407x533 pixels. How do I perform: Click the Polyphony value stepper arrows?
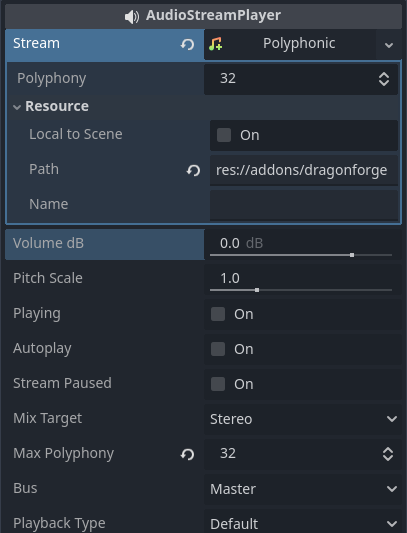click(384, 79)
